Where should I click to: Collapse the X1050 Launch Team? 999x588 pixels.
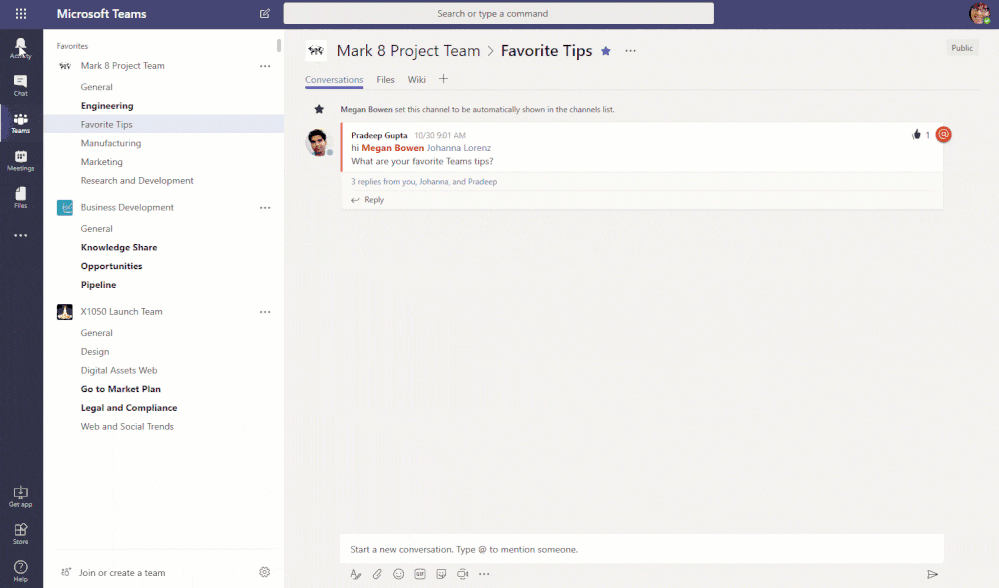(x=121, y=312)
